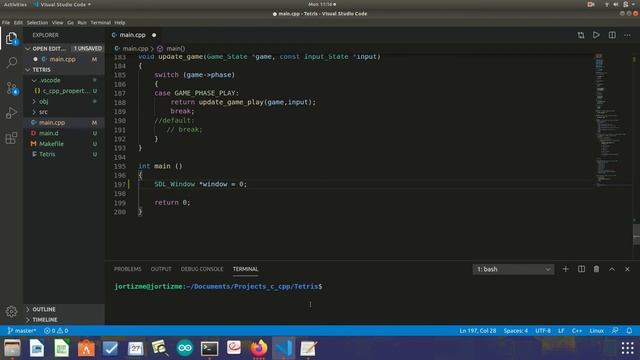The width and height of the screenshot is (640, 360).
Task: Open the Run menu
Action: [82, 22]
